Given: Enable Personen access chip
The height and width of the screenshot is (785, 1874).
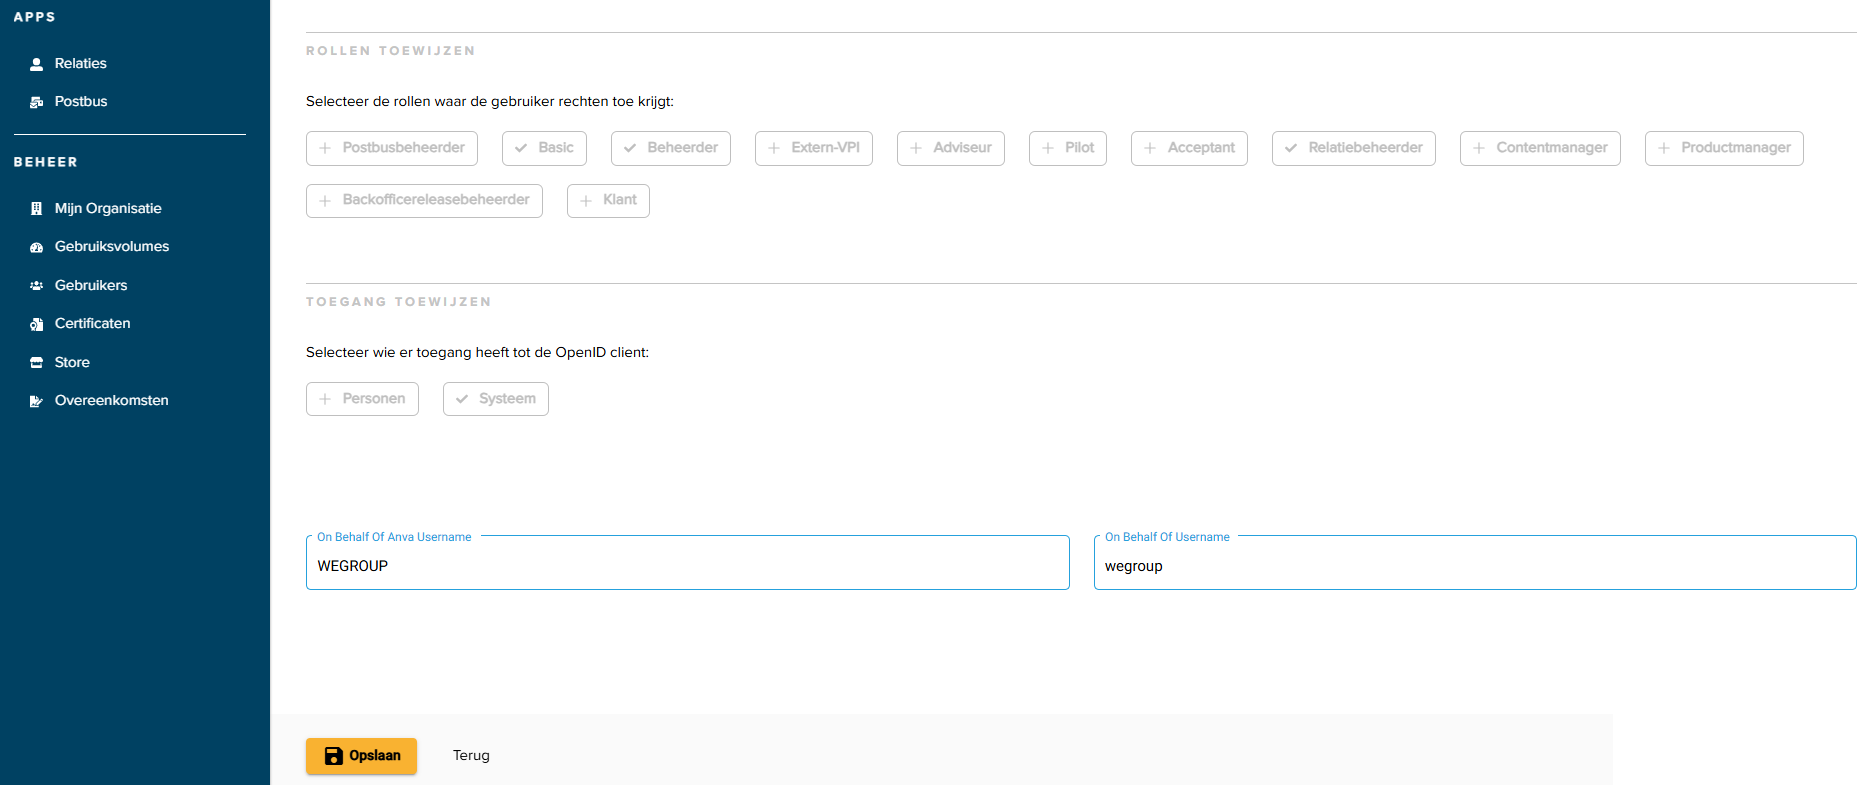Looking at the screenshot, I should 362,399.
